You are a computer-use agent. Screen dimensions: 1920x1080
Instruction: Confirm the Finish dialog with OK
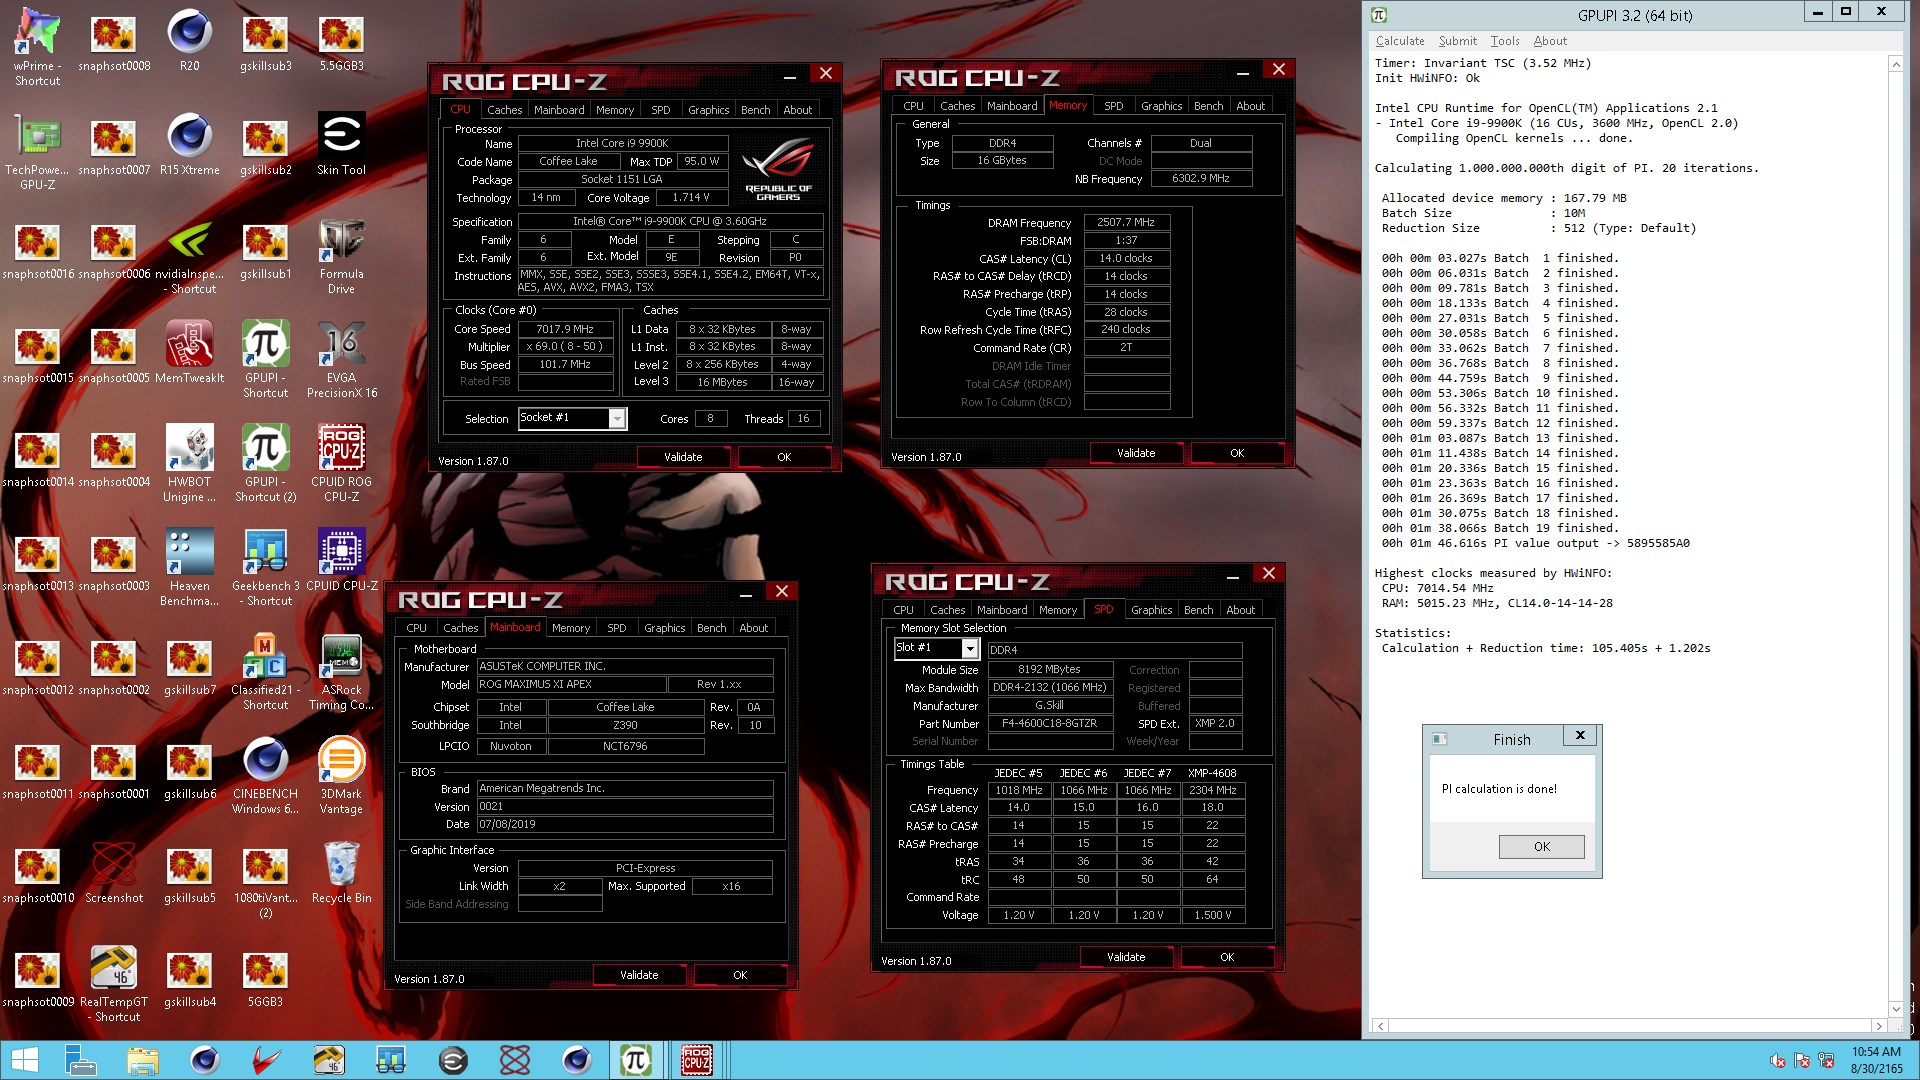coord(1541,846)
